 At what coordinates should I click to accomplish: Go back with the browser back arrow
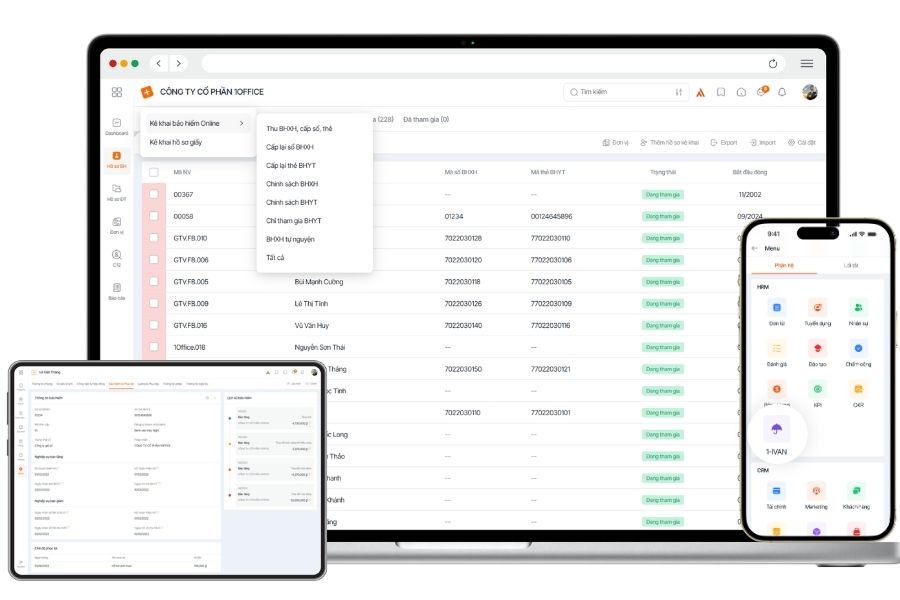click(x=159, y=64)
